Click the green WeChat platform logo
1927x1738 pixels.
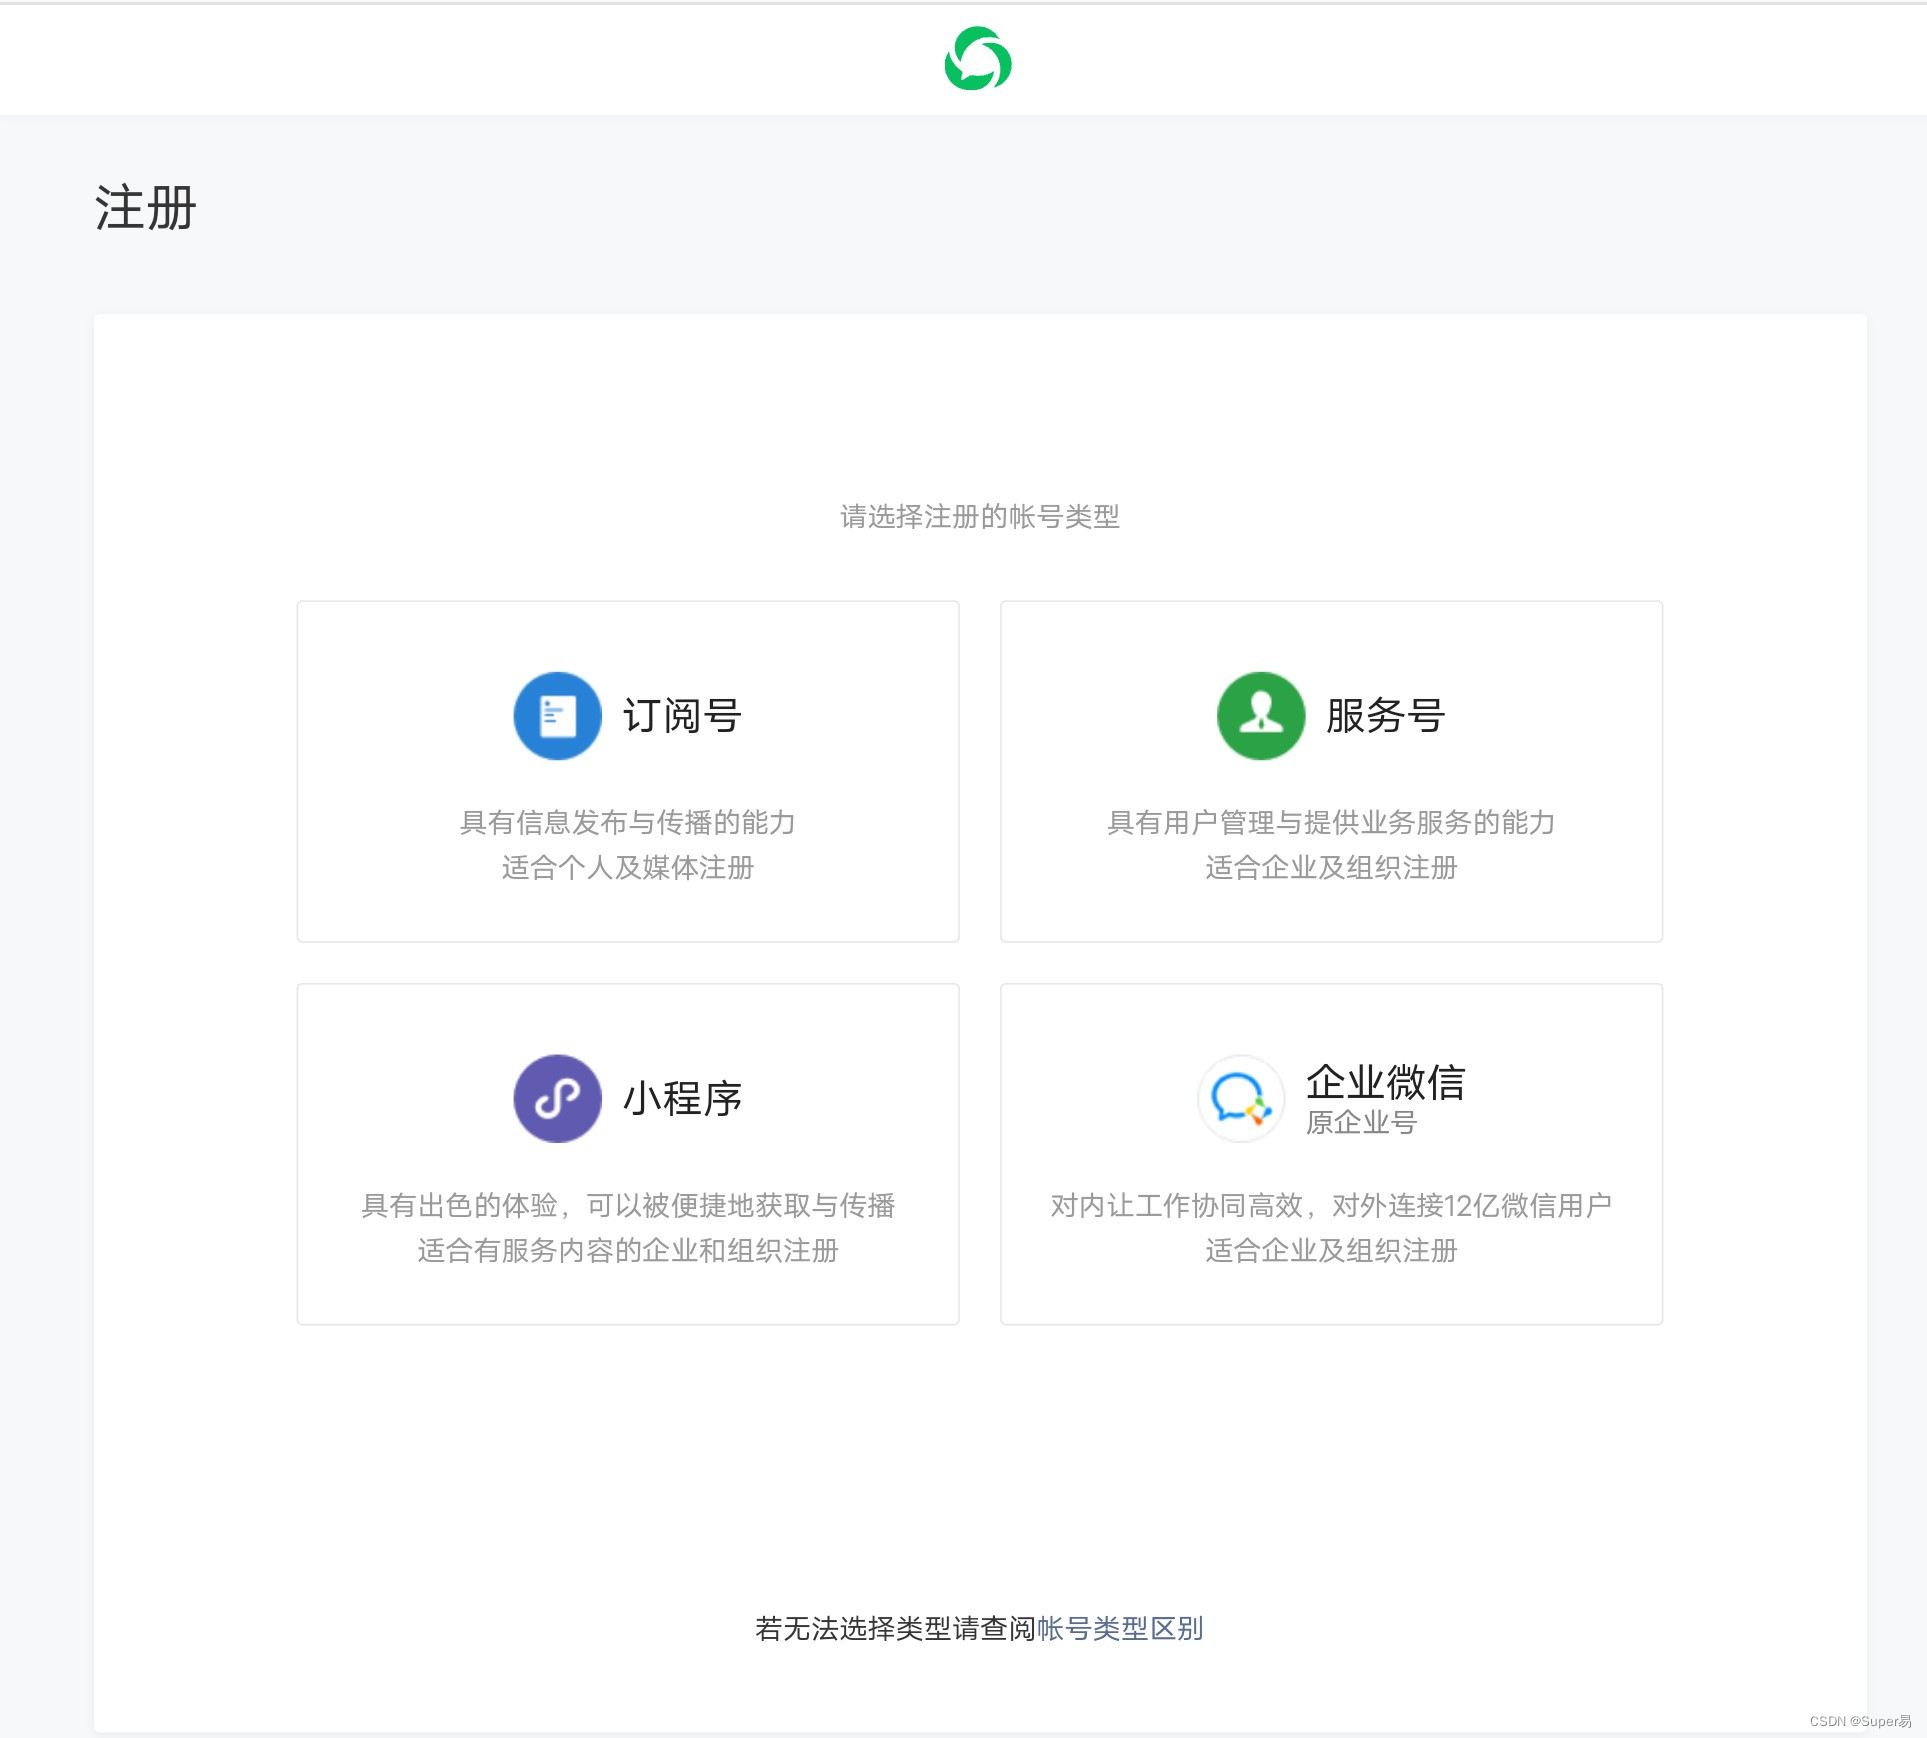(x=977, y=59)
